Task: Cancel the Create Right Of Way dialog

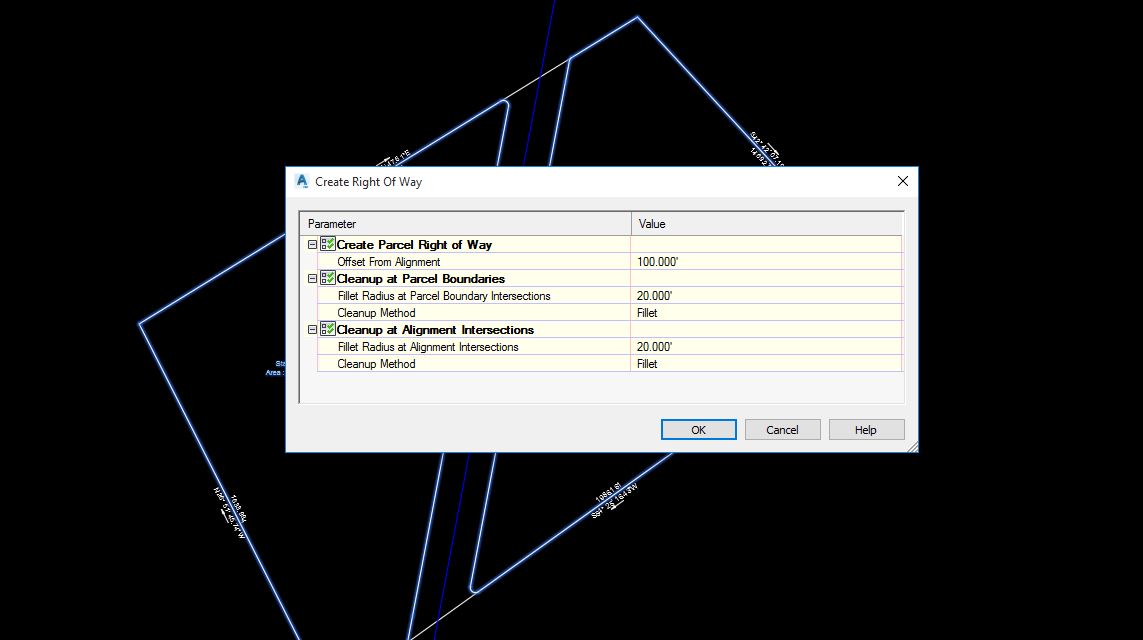Action: [782, 429]
